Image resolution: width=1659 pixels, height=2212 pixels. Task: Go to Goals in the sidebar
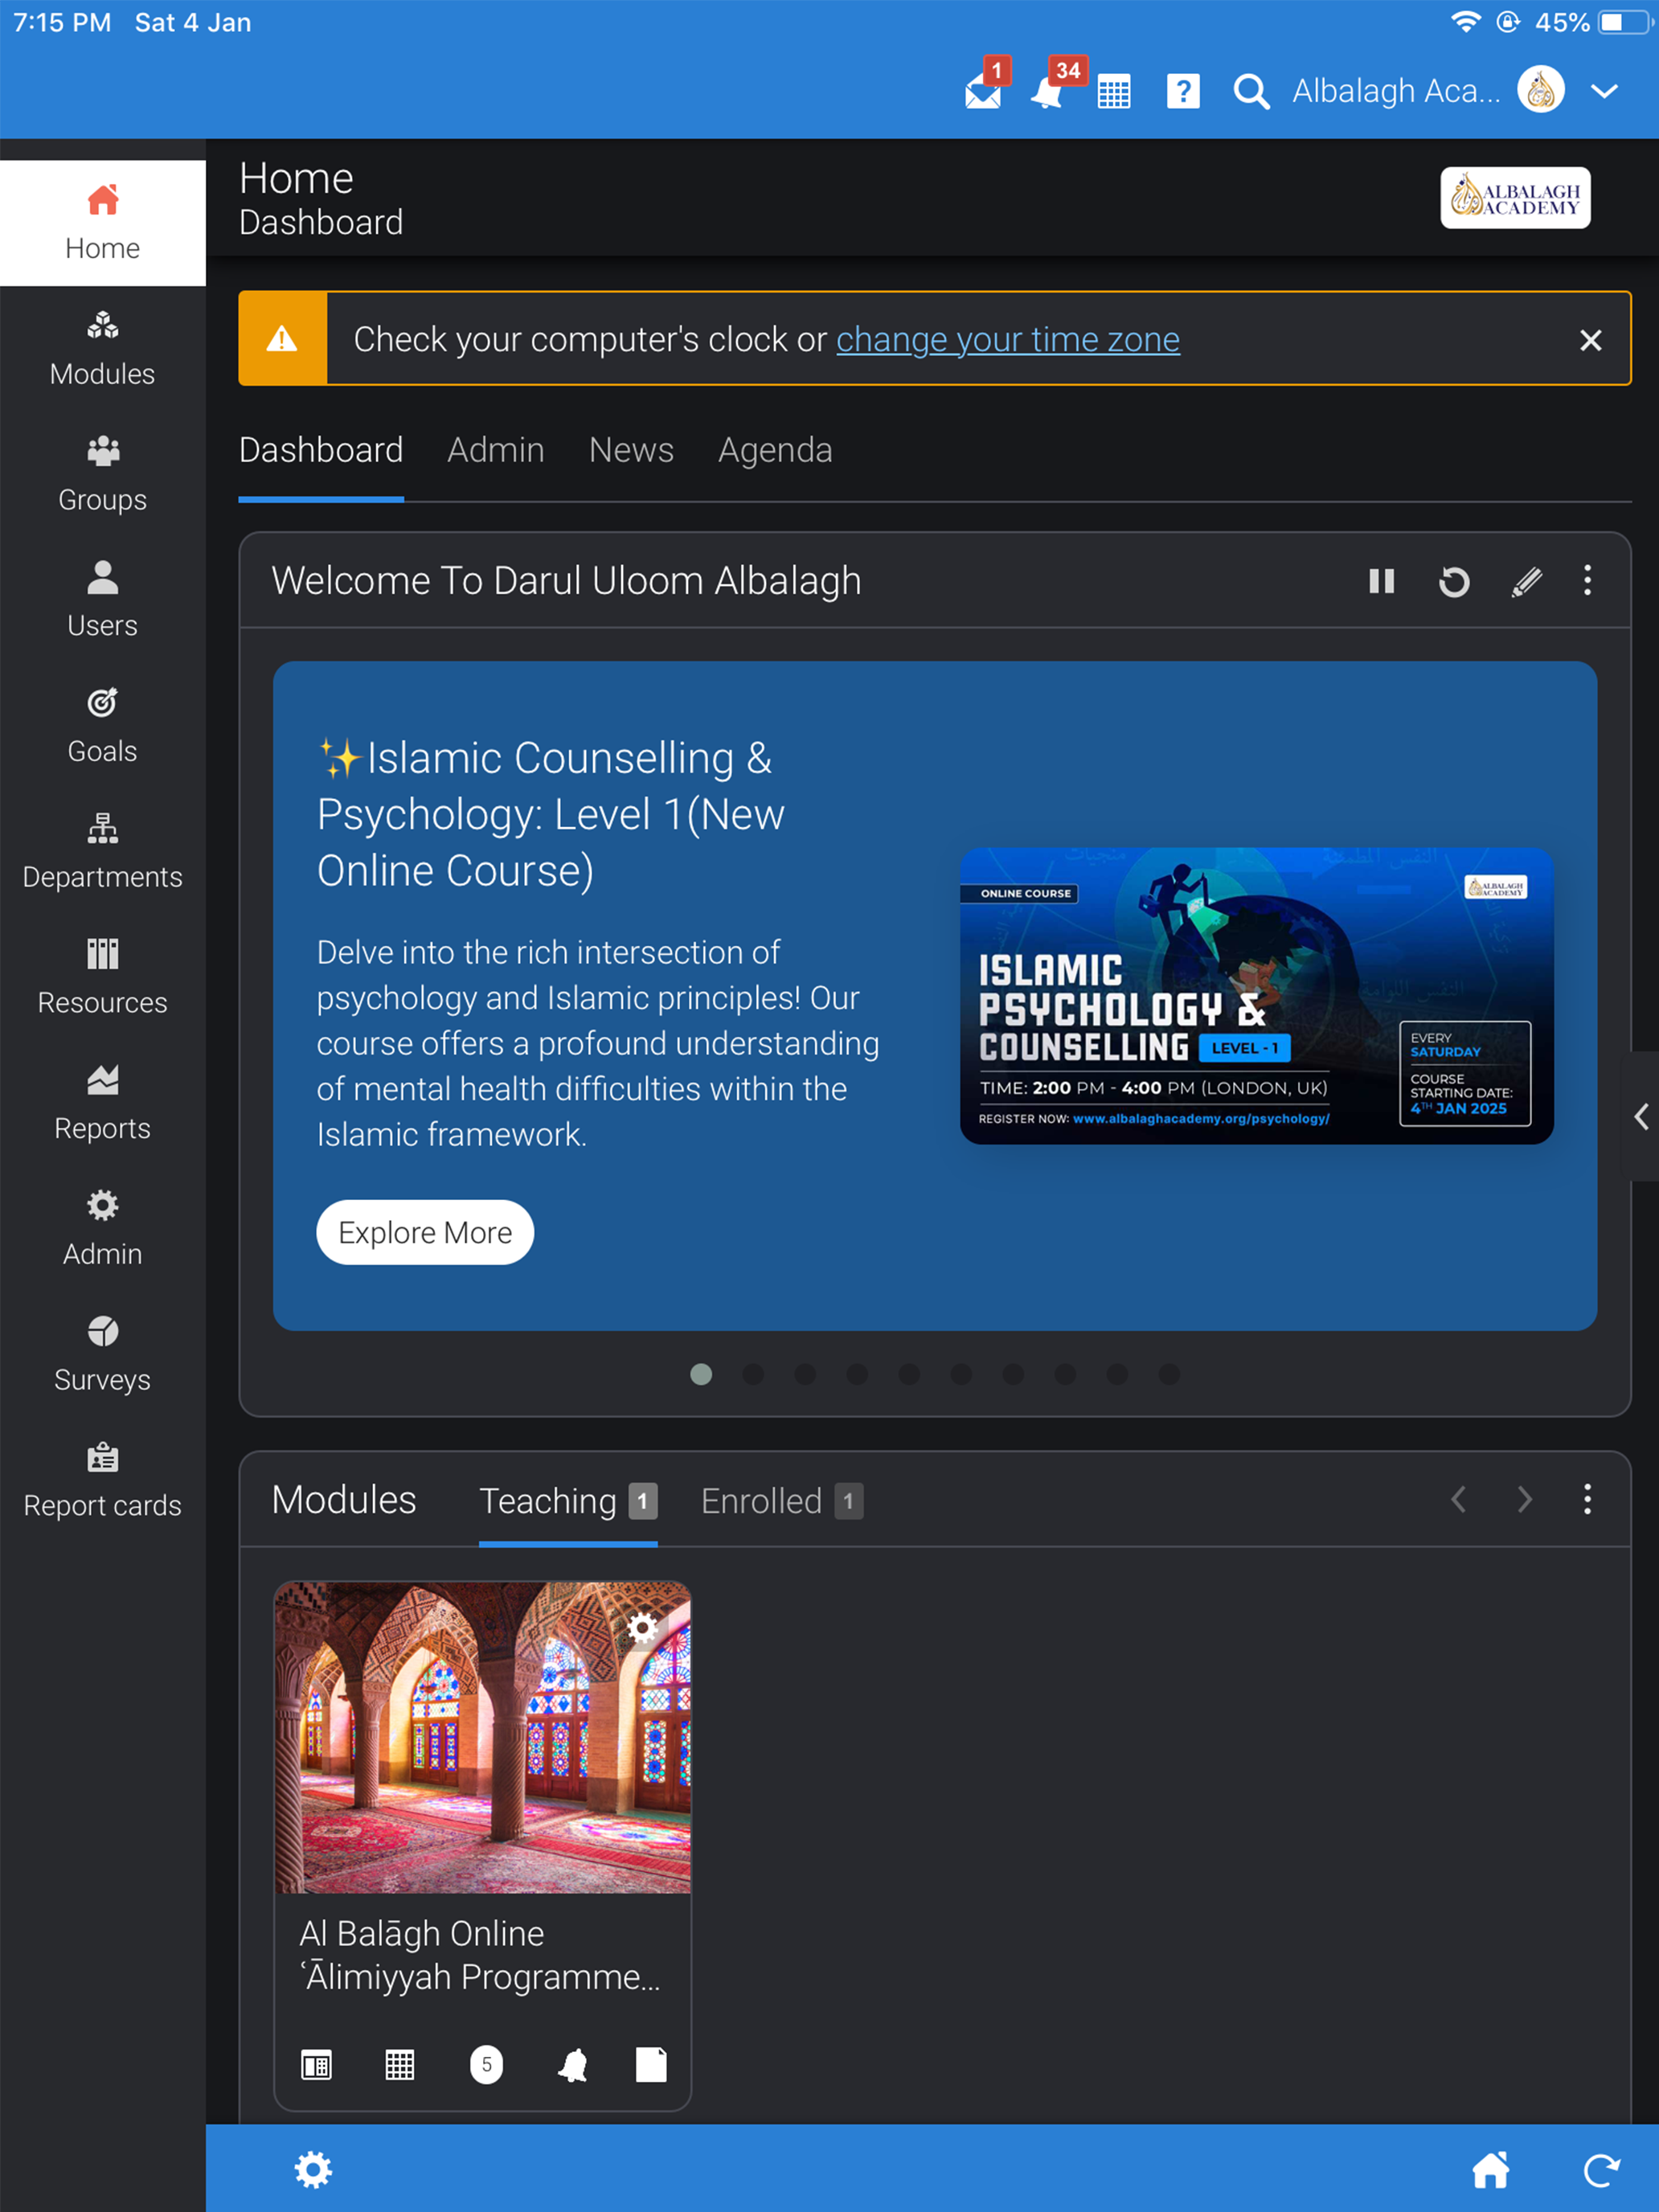[102, 725]
